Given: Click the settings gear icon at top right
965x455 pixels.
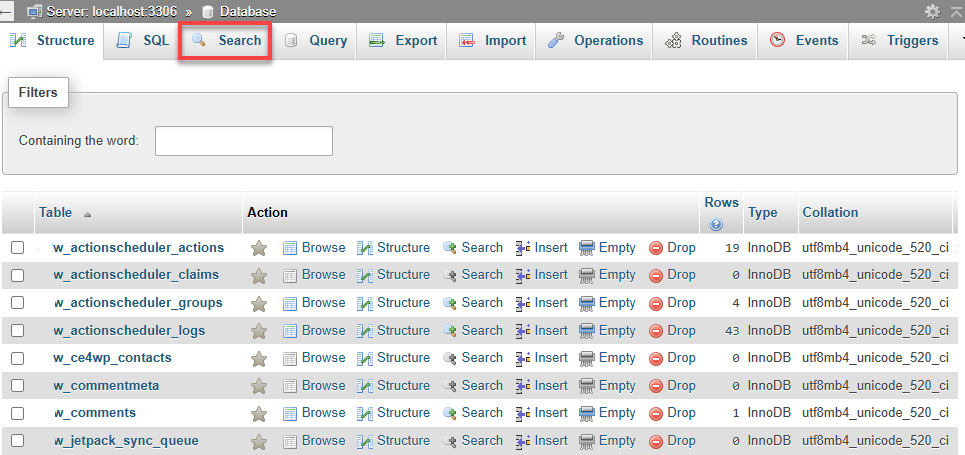Looking at the screenshot, I should click(x=932, y=11).
